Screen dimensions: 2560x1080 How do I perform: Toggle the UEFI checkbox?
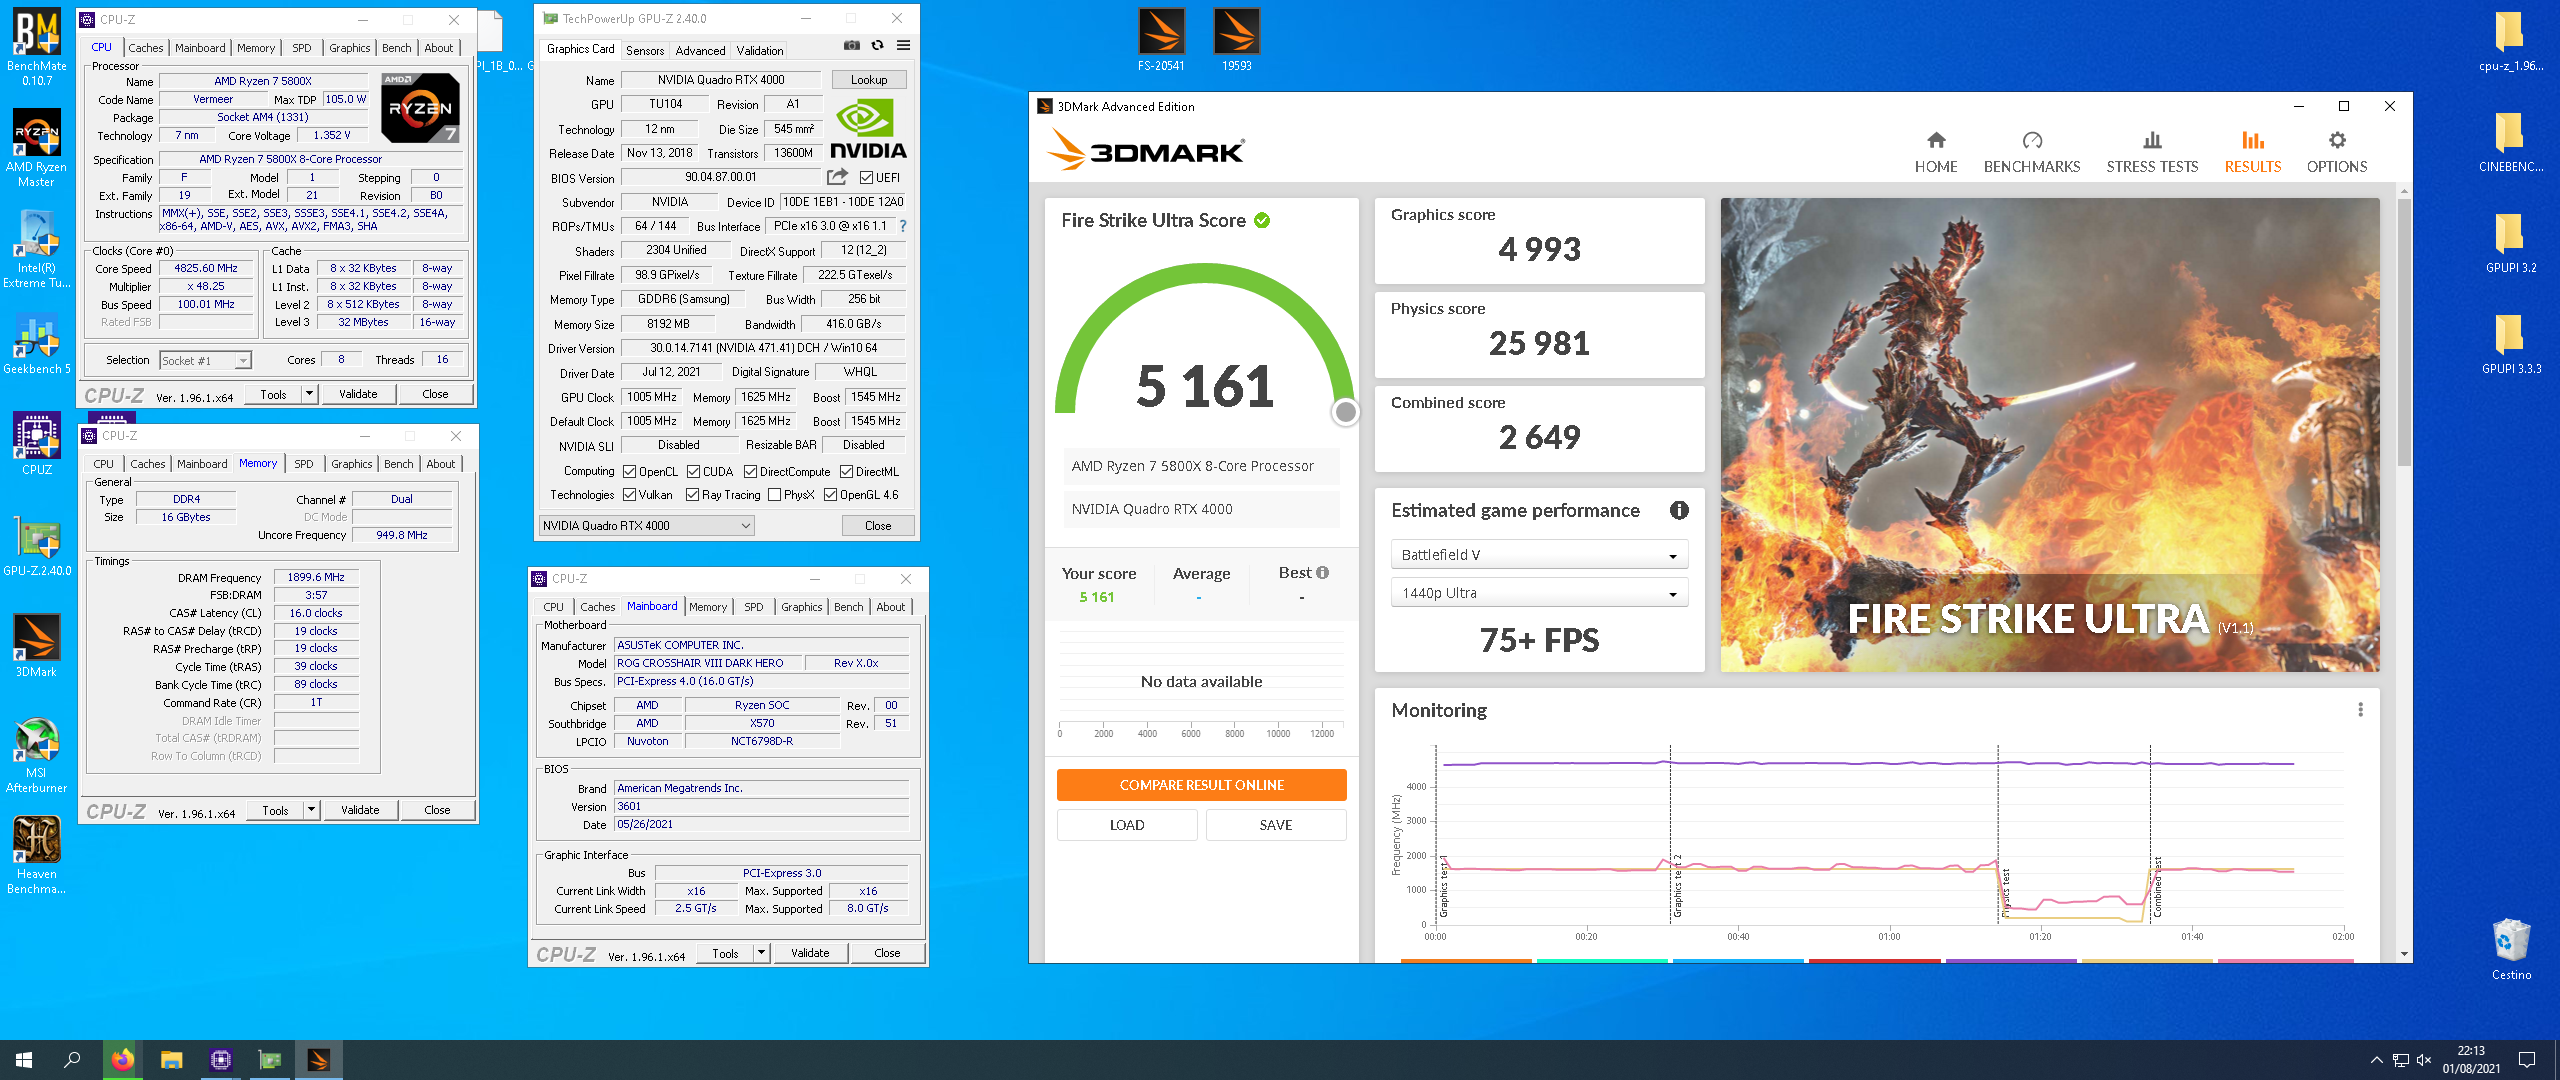(x=866, y=178)
